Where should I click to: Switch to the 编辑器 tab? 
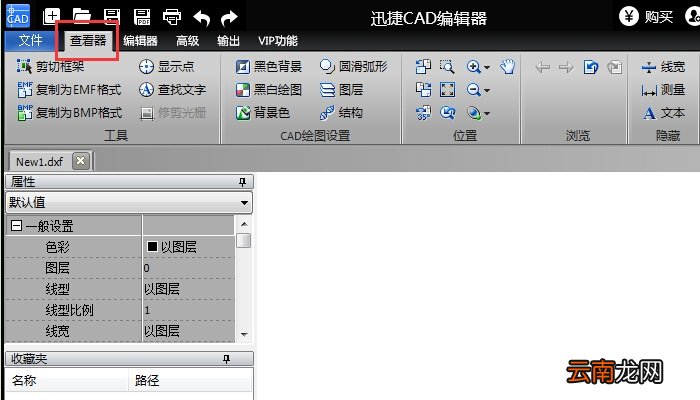coord(140,41)
